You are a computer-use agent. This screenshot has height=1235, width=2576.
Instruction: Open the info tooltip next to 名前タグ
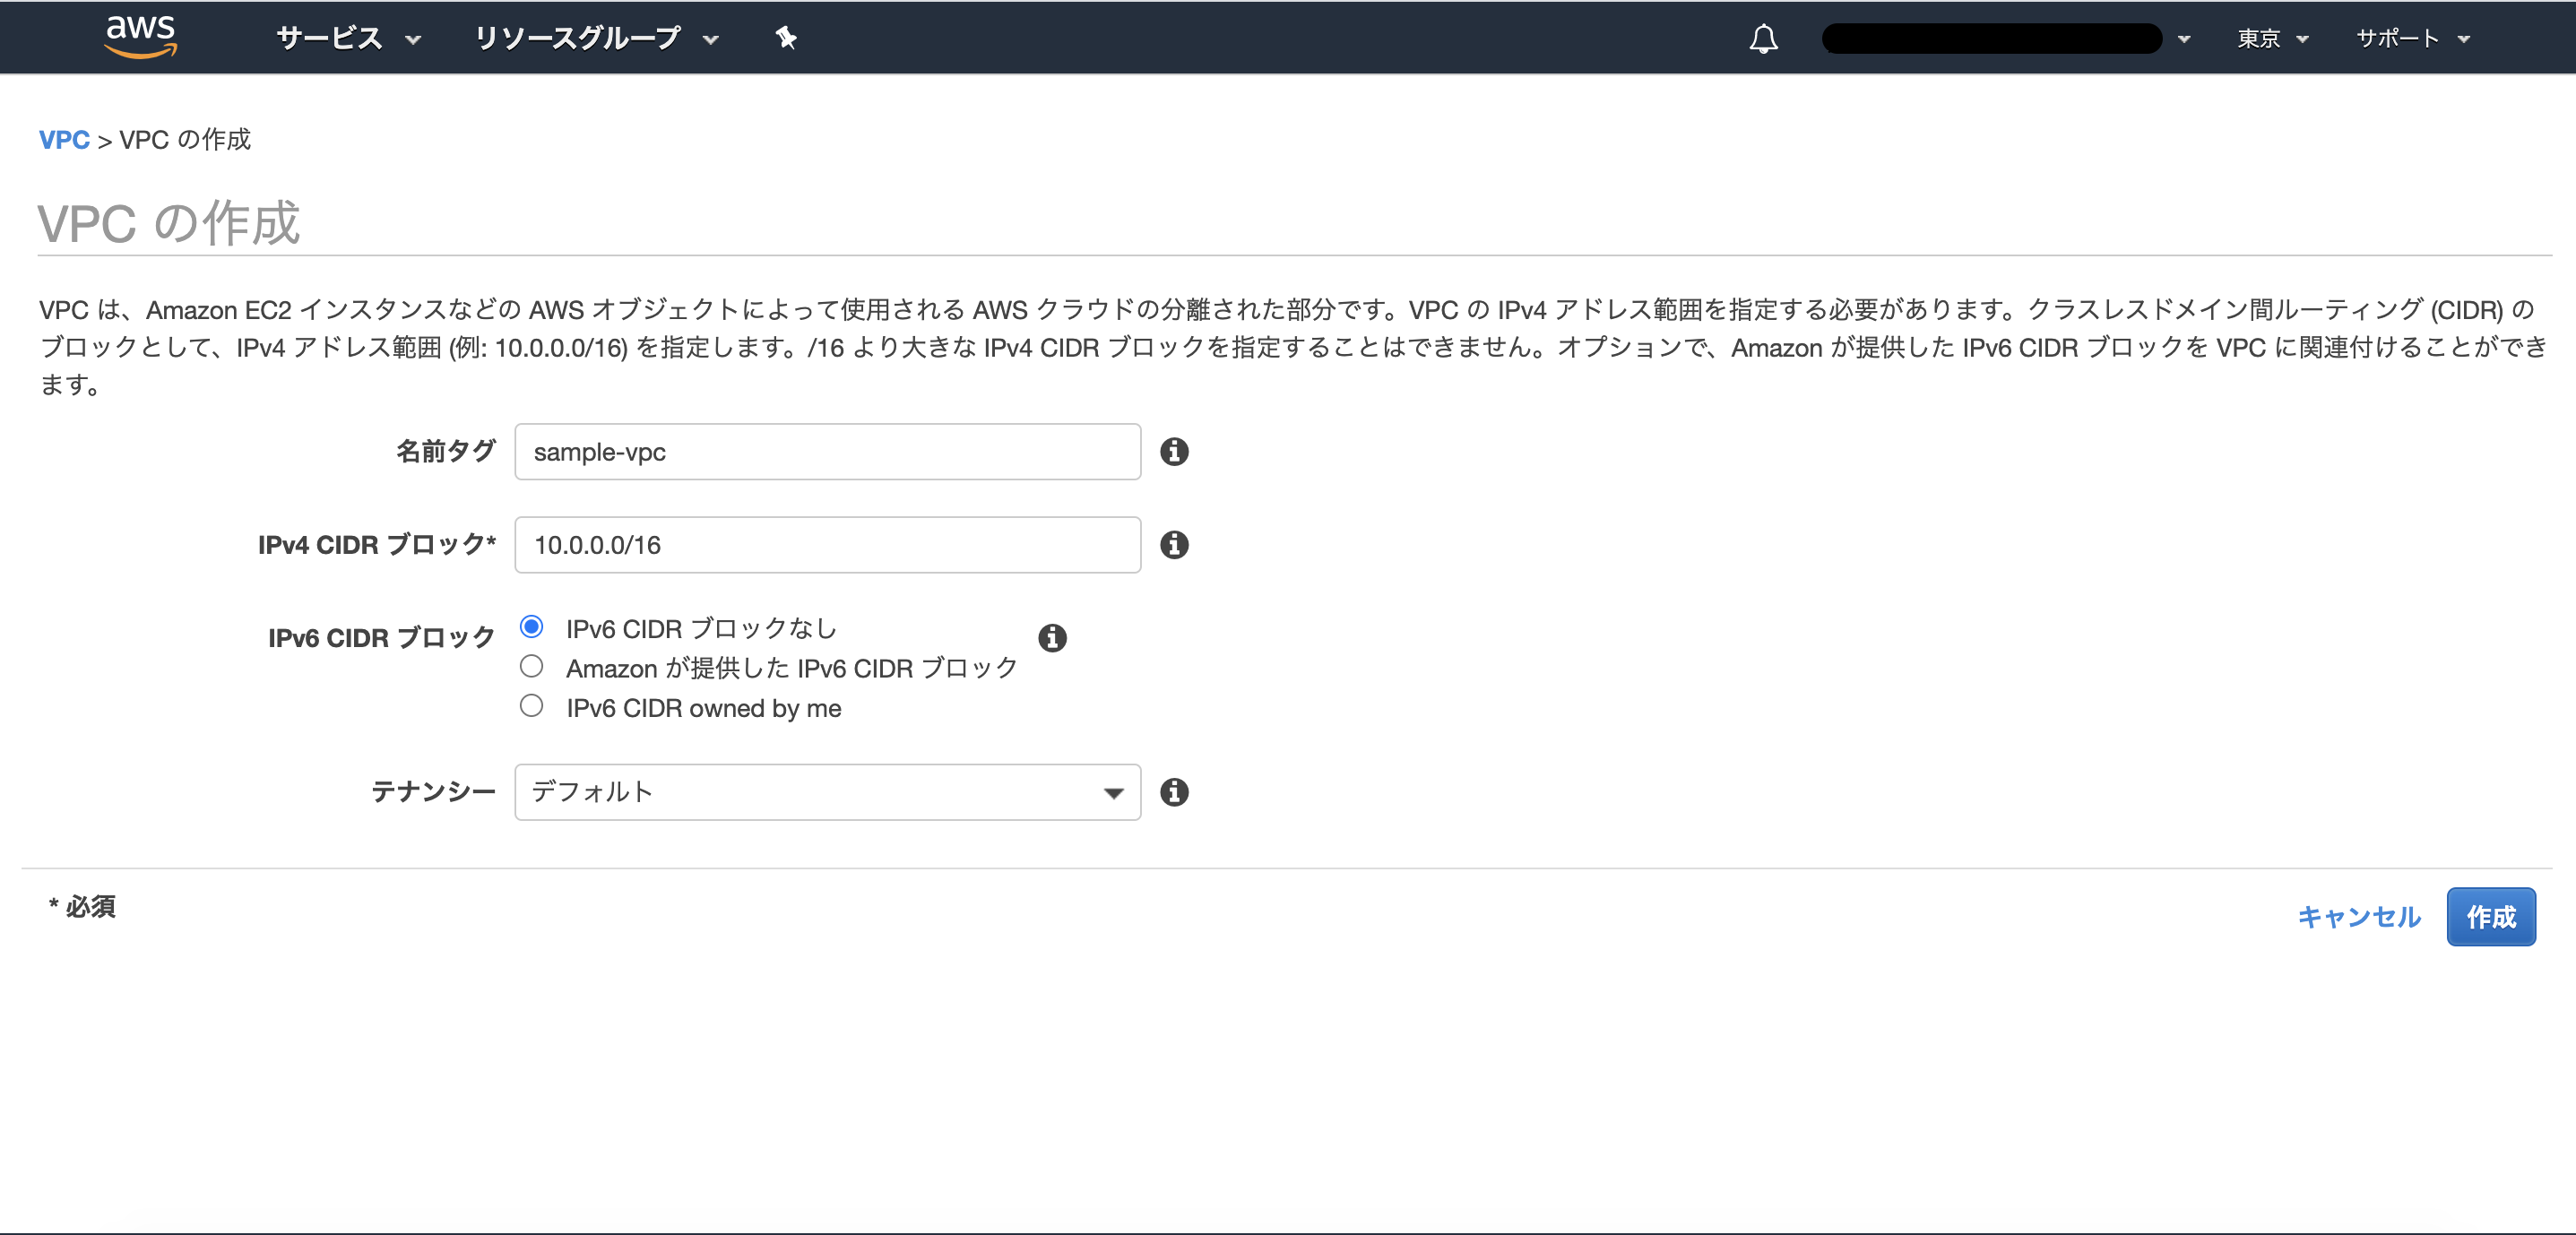(x=1174, y=451)
